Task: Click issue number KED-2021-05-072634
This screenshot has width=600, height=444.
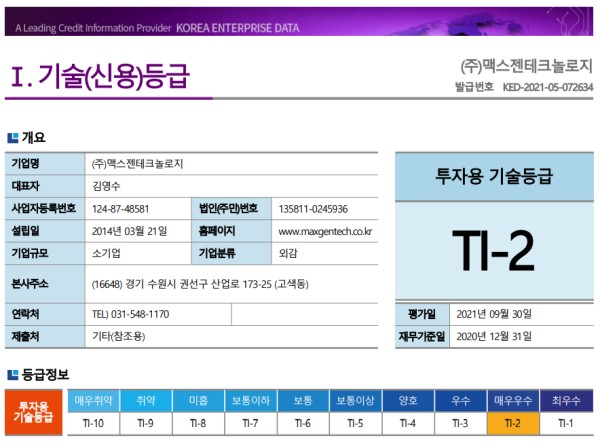Action: (x=548, y=87)
